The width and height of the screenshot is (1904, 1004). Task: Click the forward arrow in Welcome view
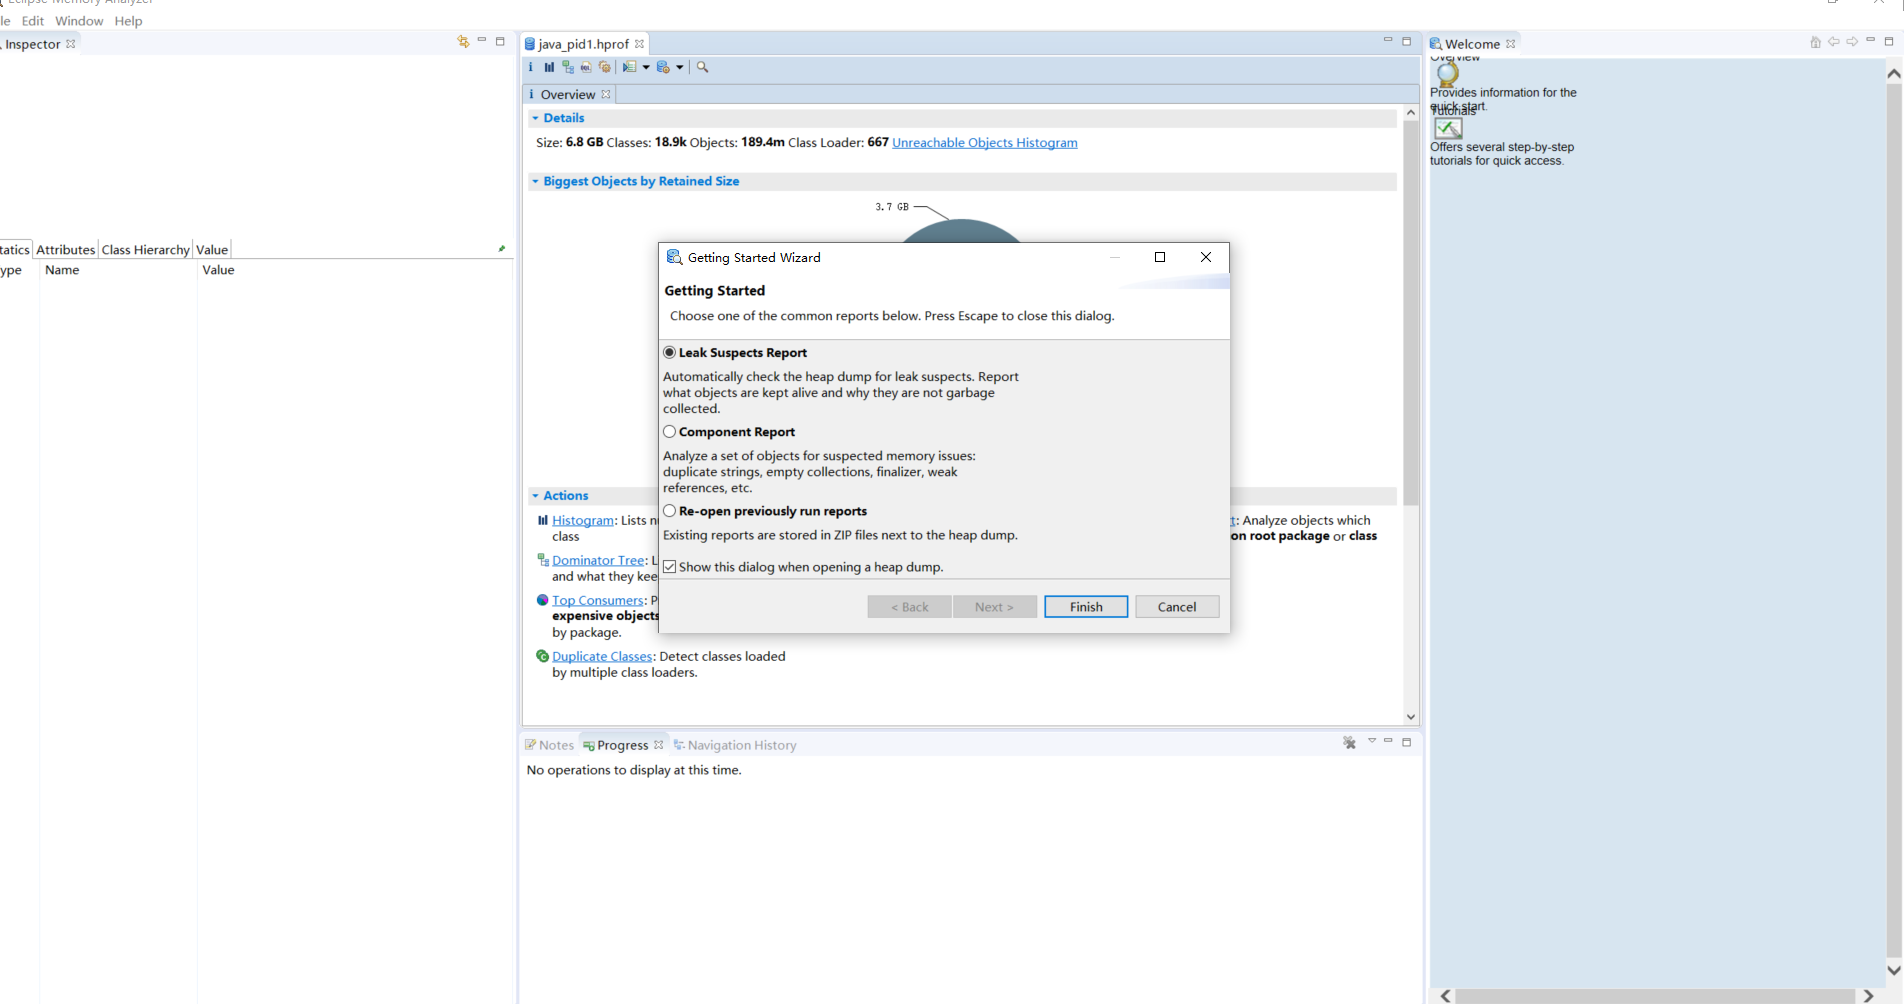coord(1852,42)
